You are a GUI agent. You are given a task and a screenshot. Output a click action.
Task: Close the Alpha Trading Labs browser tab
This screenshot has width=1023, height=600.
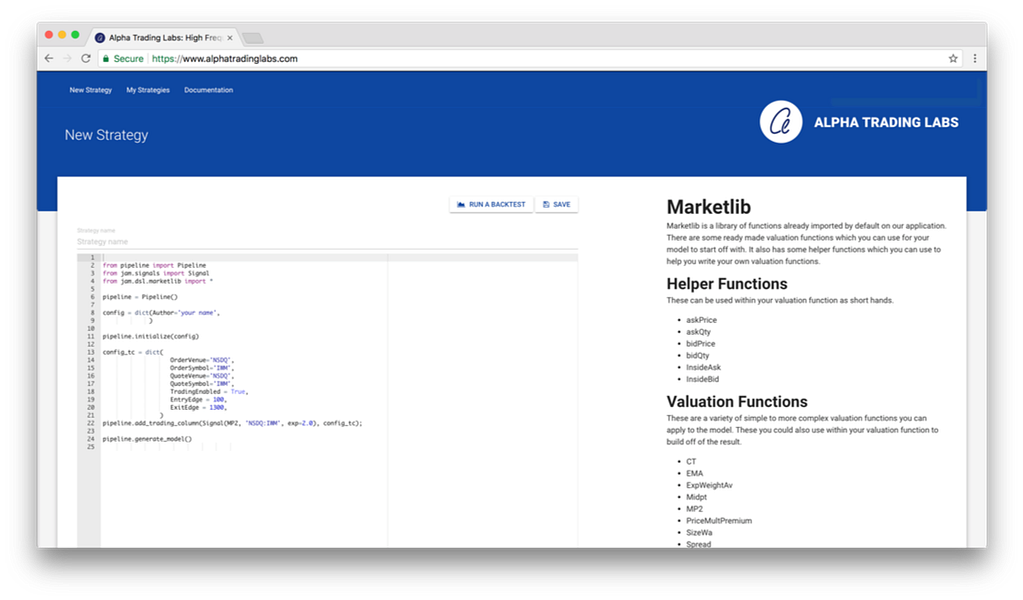(230, 38)
